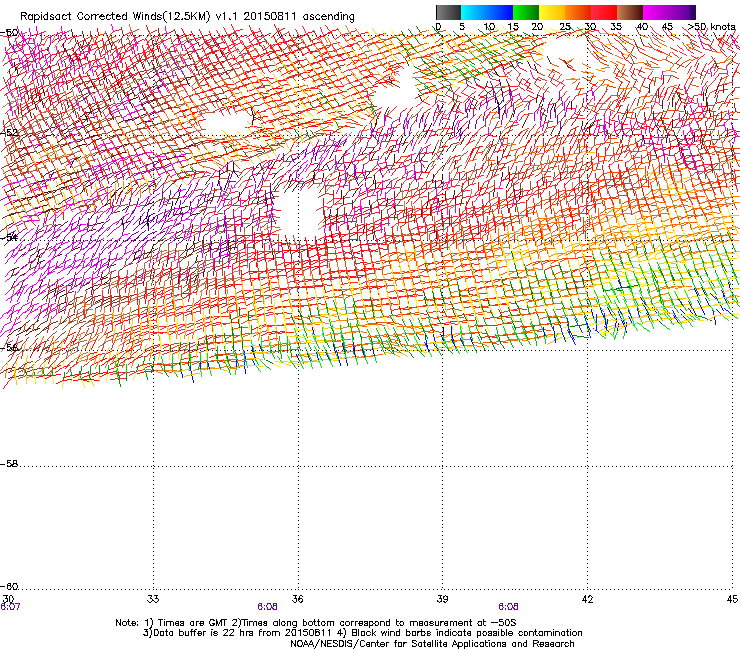Click the '20' knots label under the colorbar
740x650 pixels.
tap(537, 27)
